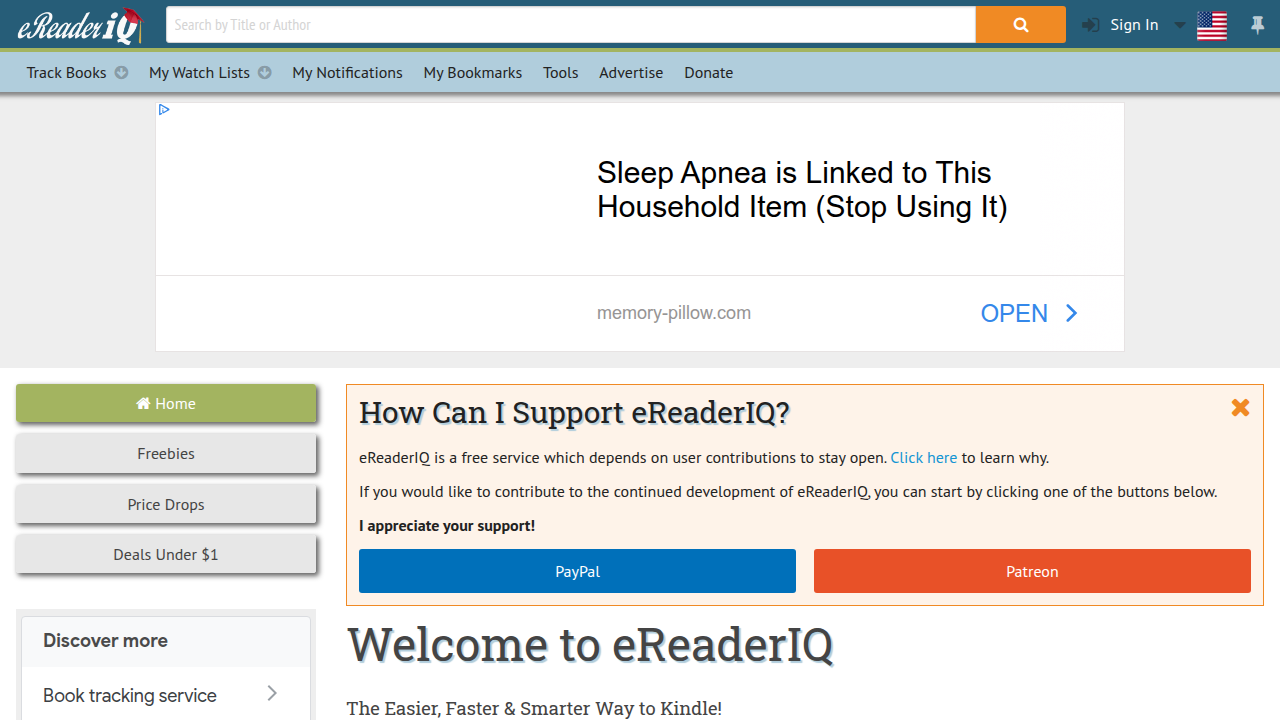Image resolution: width=1280 pixels, height=720 pixels.
Task: Open the Price Drops section
Action: pos(166,504)
